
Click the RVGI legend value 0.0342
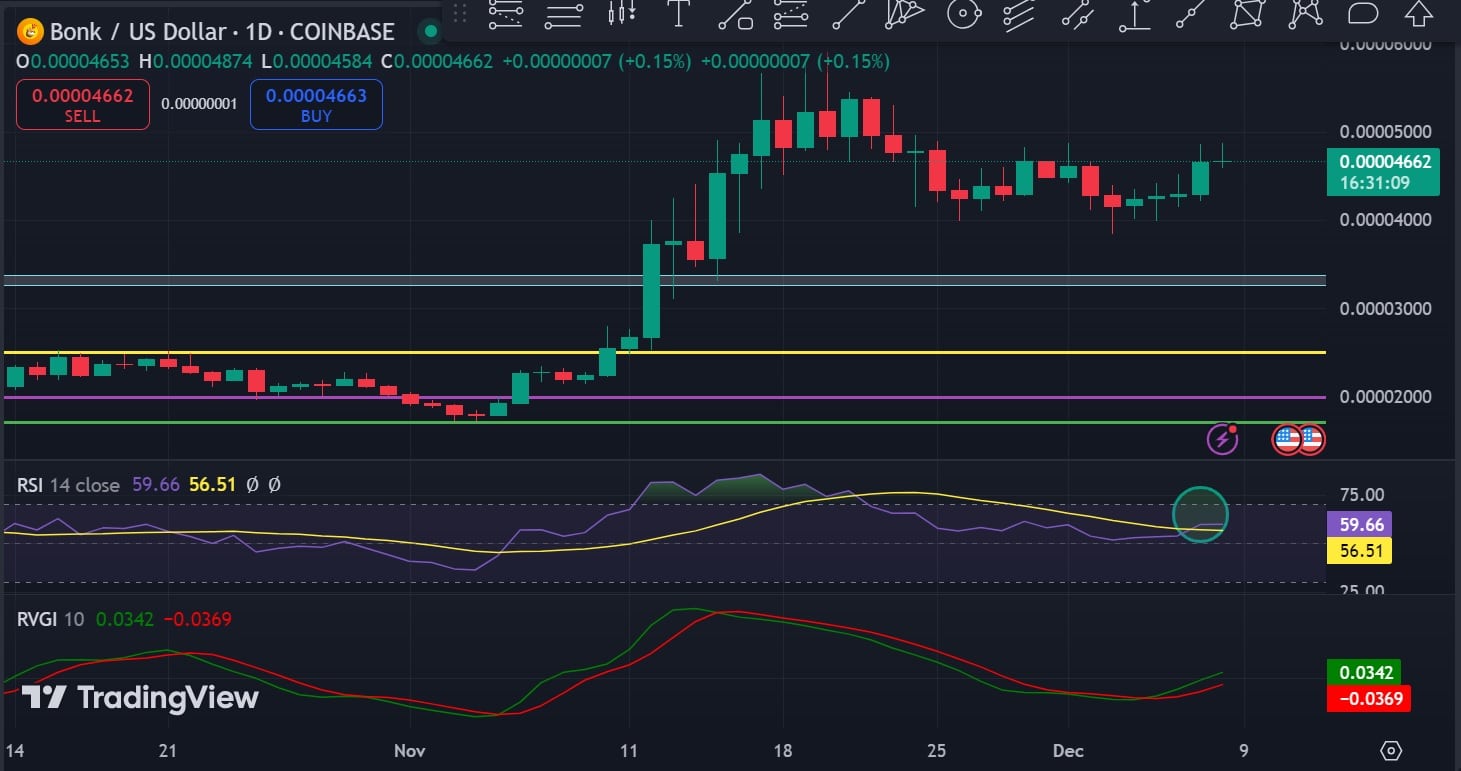125,619
